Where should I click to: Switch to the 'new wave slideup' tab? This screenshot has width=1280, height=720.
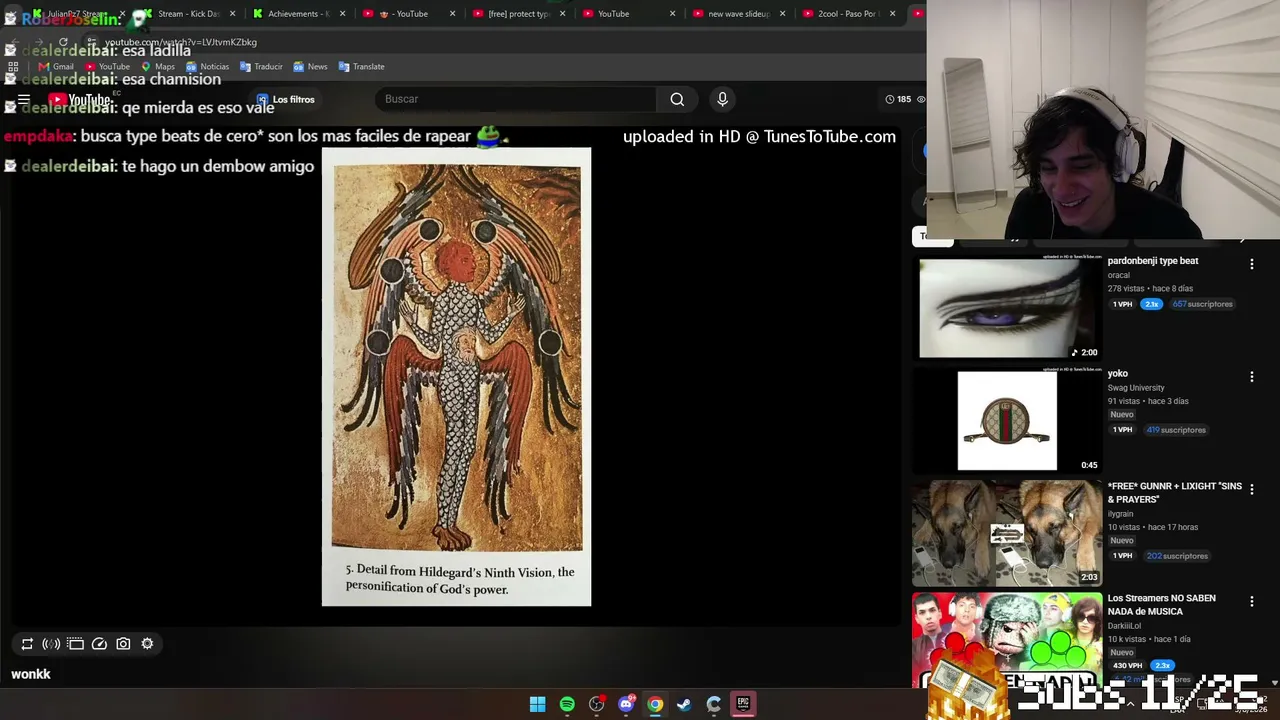tap(738, 14)
